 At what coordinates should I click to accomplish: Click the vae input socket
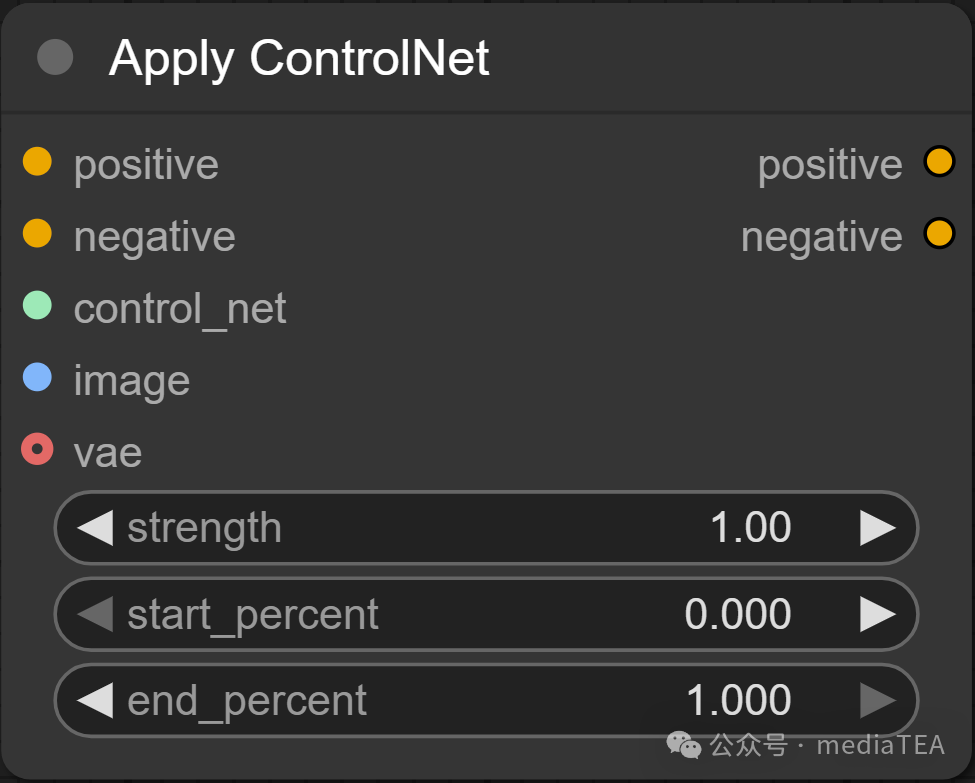[x=37, y=449]
